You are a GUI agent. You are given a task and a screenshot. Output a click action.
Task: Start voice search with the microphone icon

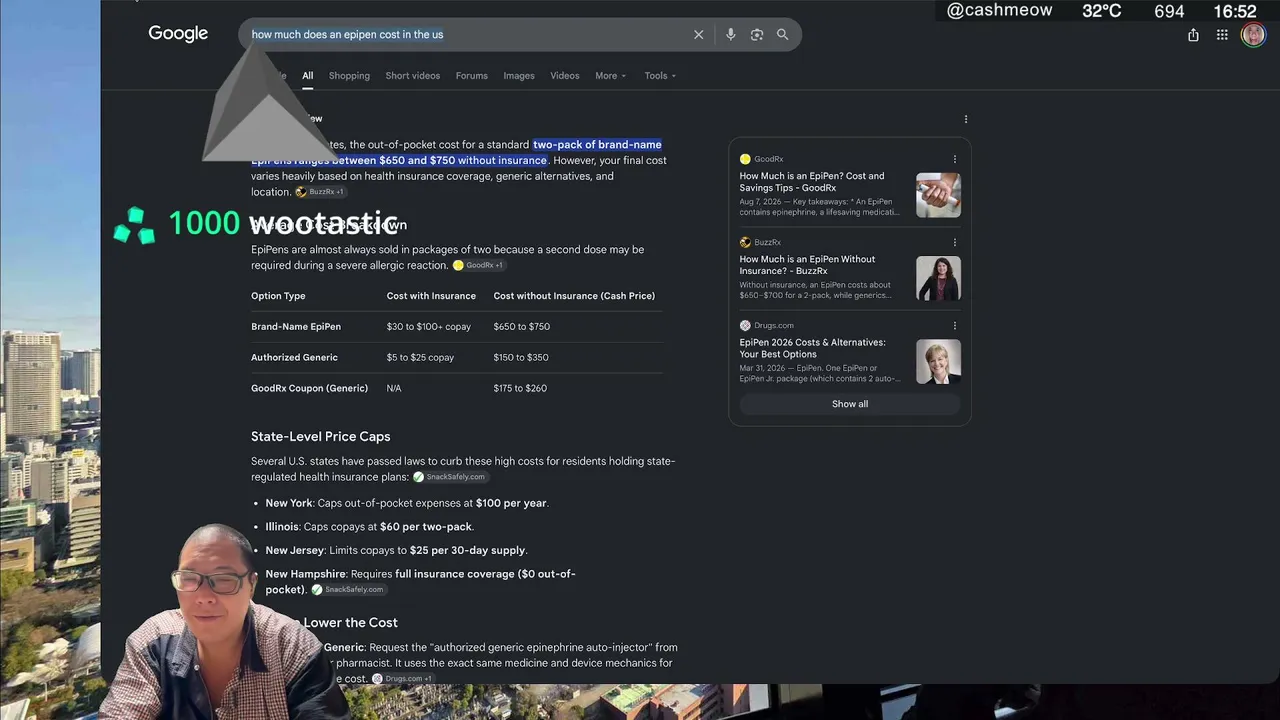pyautogui.click(x=731, y=35)
